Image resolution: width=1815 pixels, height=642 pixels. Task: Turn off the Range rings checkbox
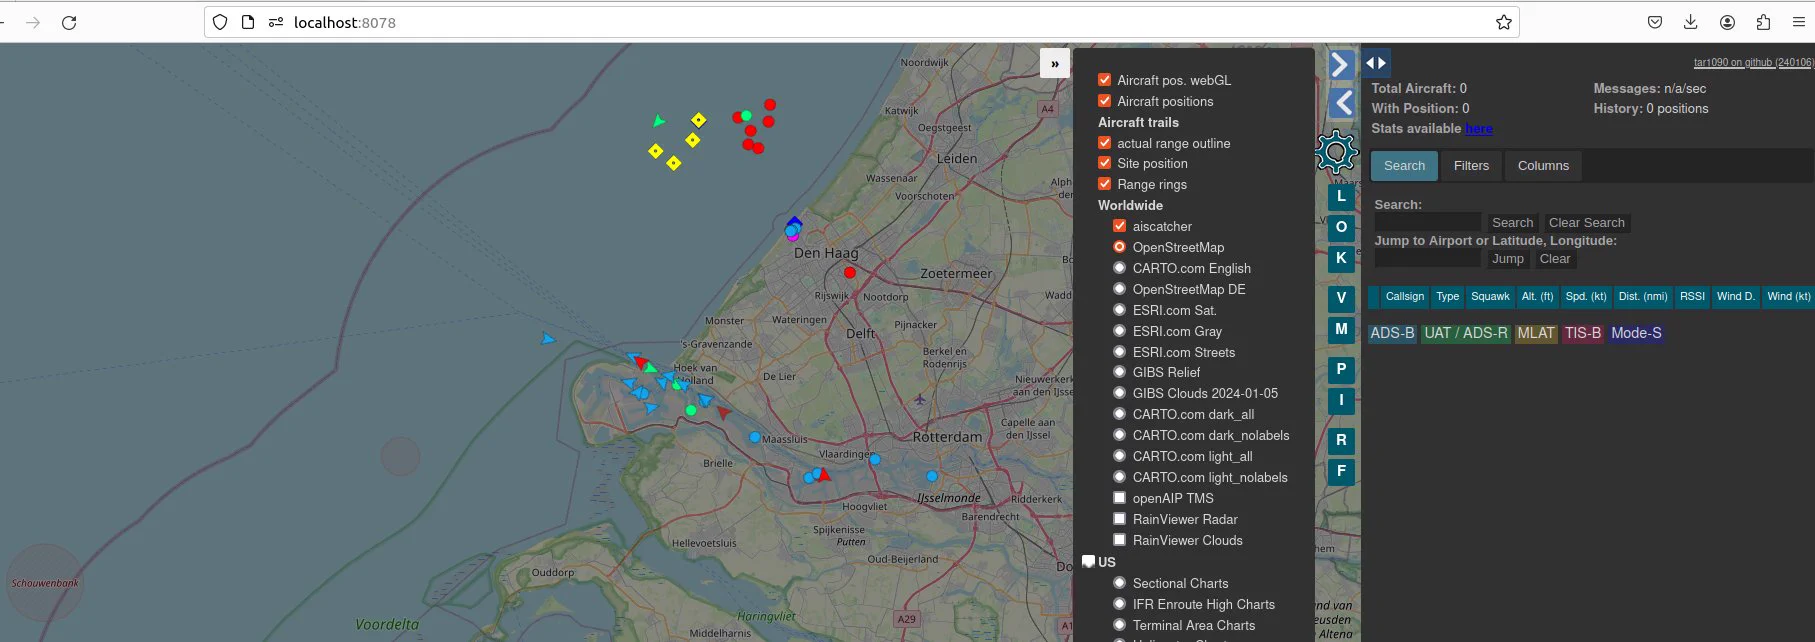click(1105, 184)
